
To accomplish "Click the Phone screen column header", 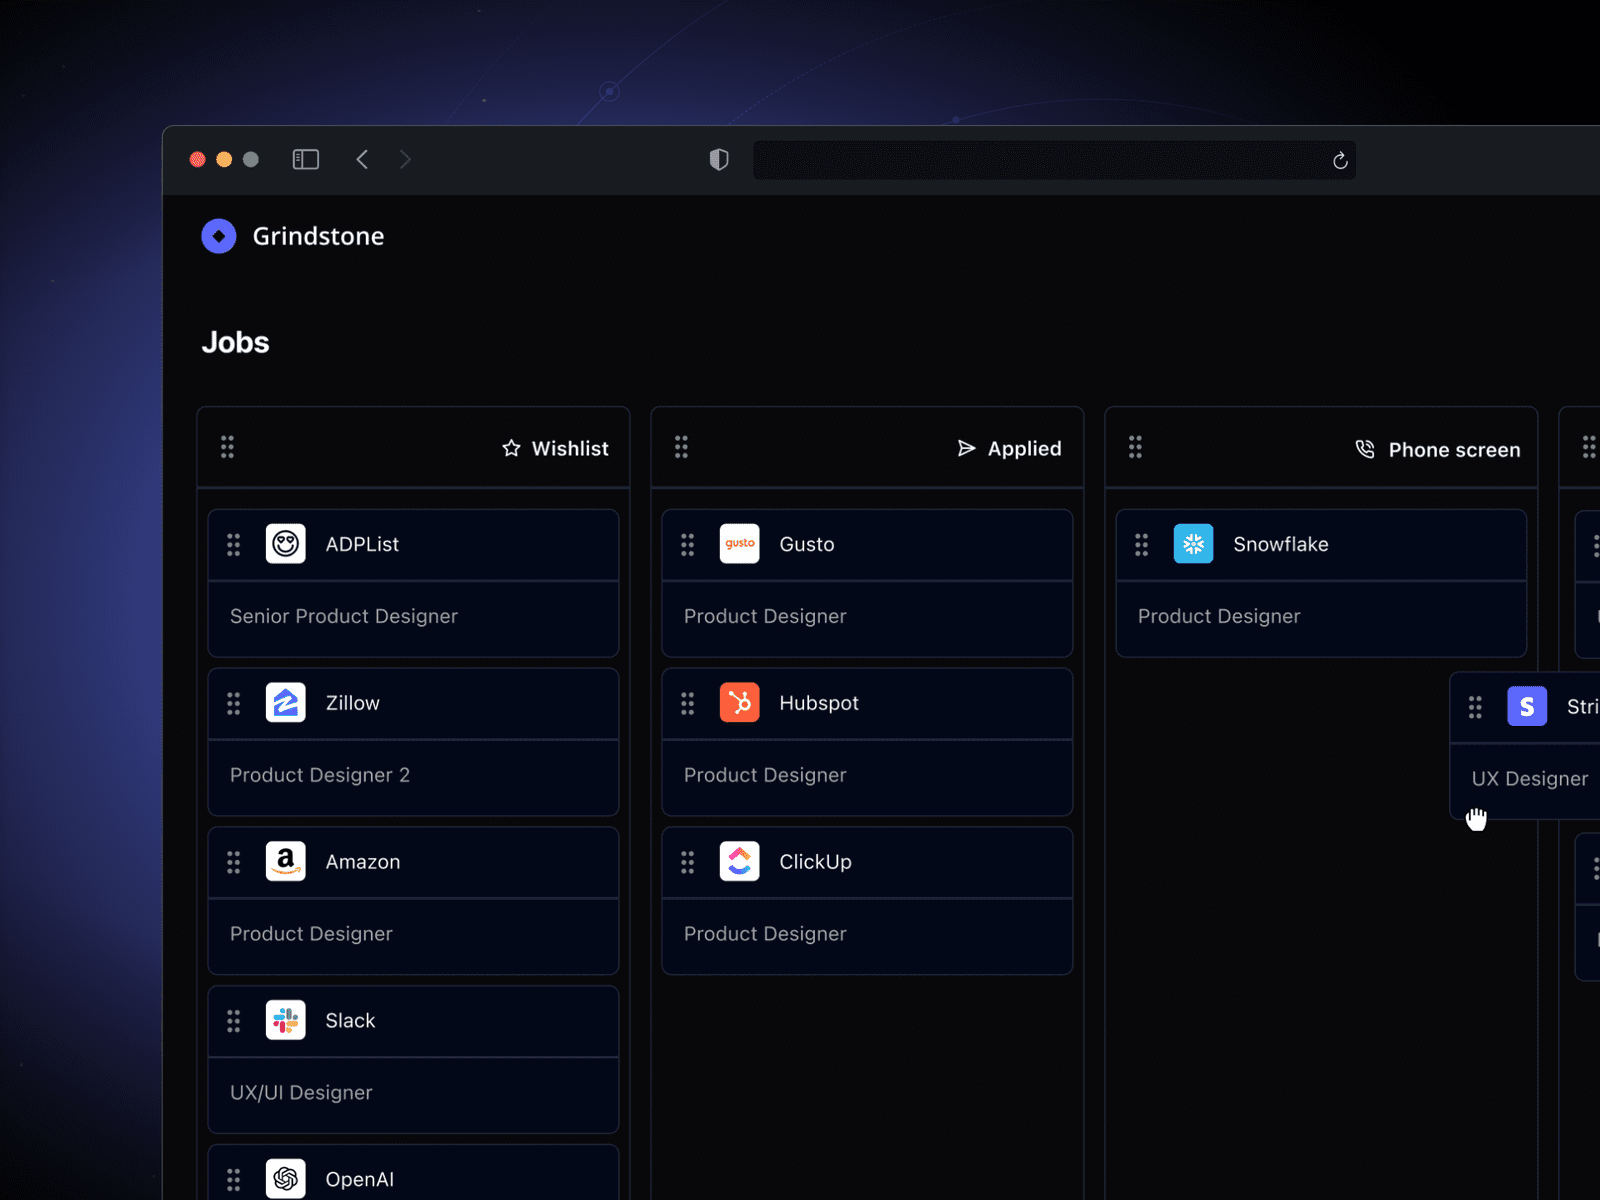I will [1321, 448].
